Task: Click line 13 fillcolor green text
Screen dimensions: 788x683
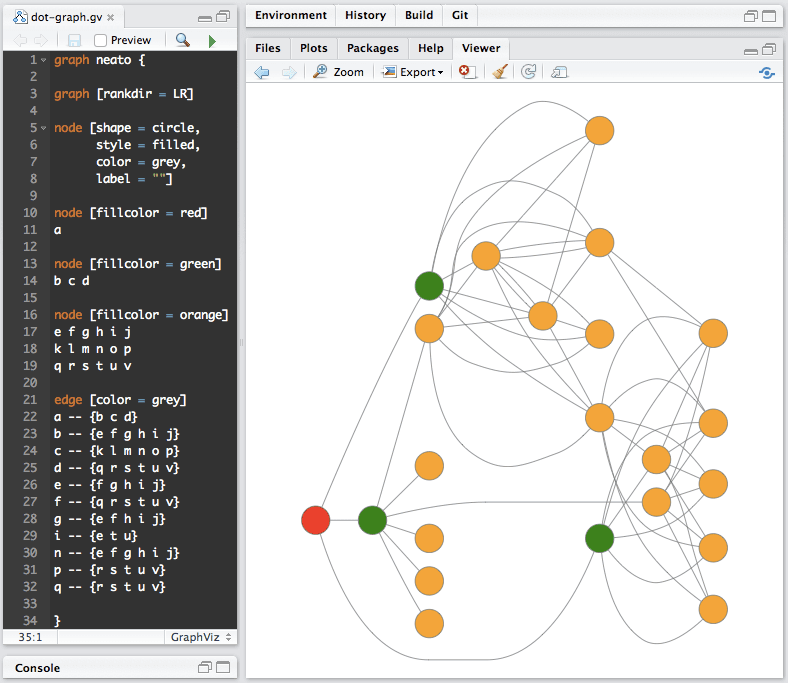Action: click(x=138, y=263)
